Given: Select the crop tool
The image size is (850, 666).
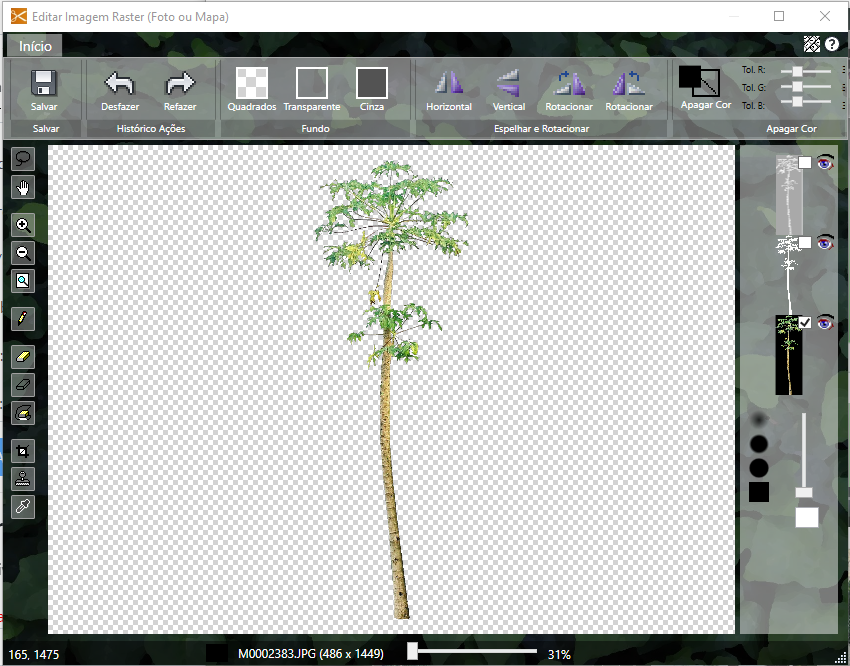Looking at the screenshot, I should pyautogui.click(x=22, y=450).
